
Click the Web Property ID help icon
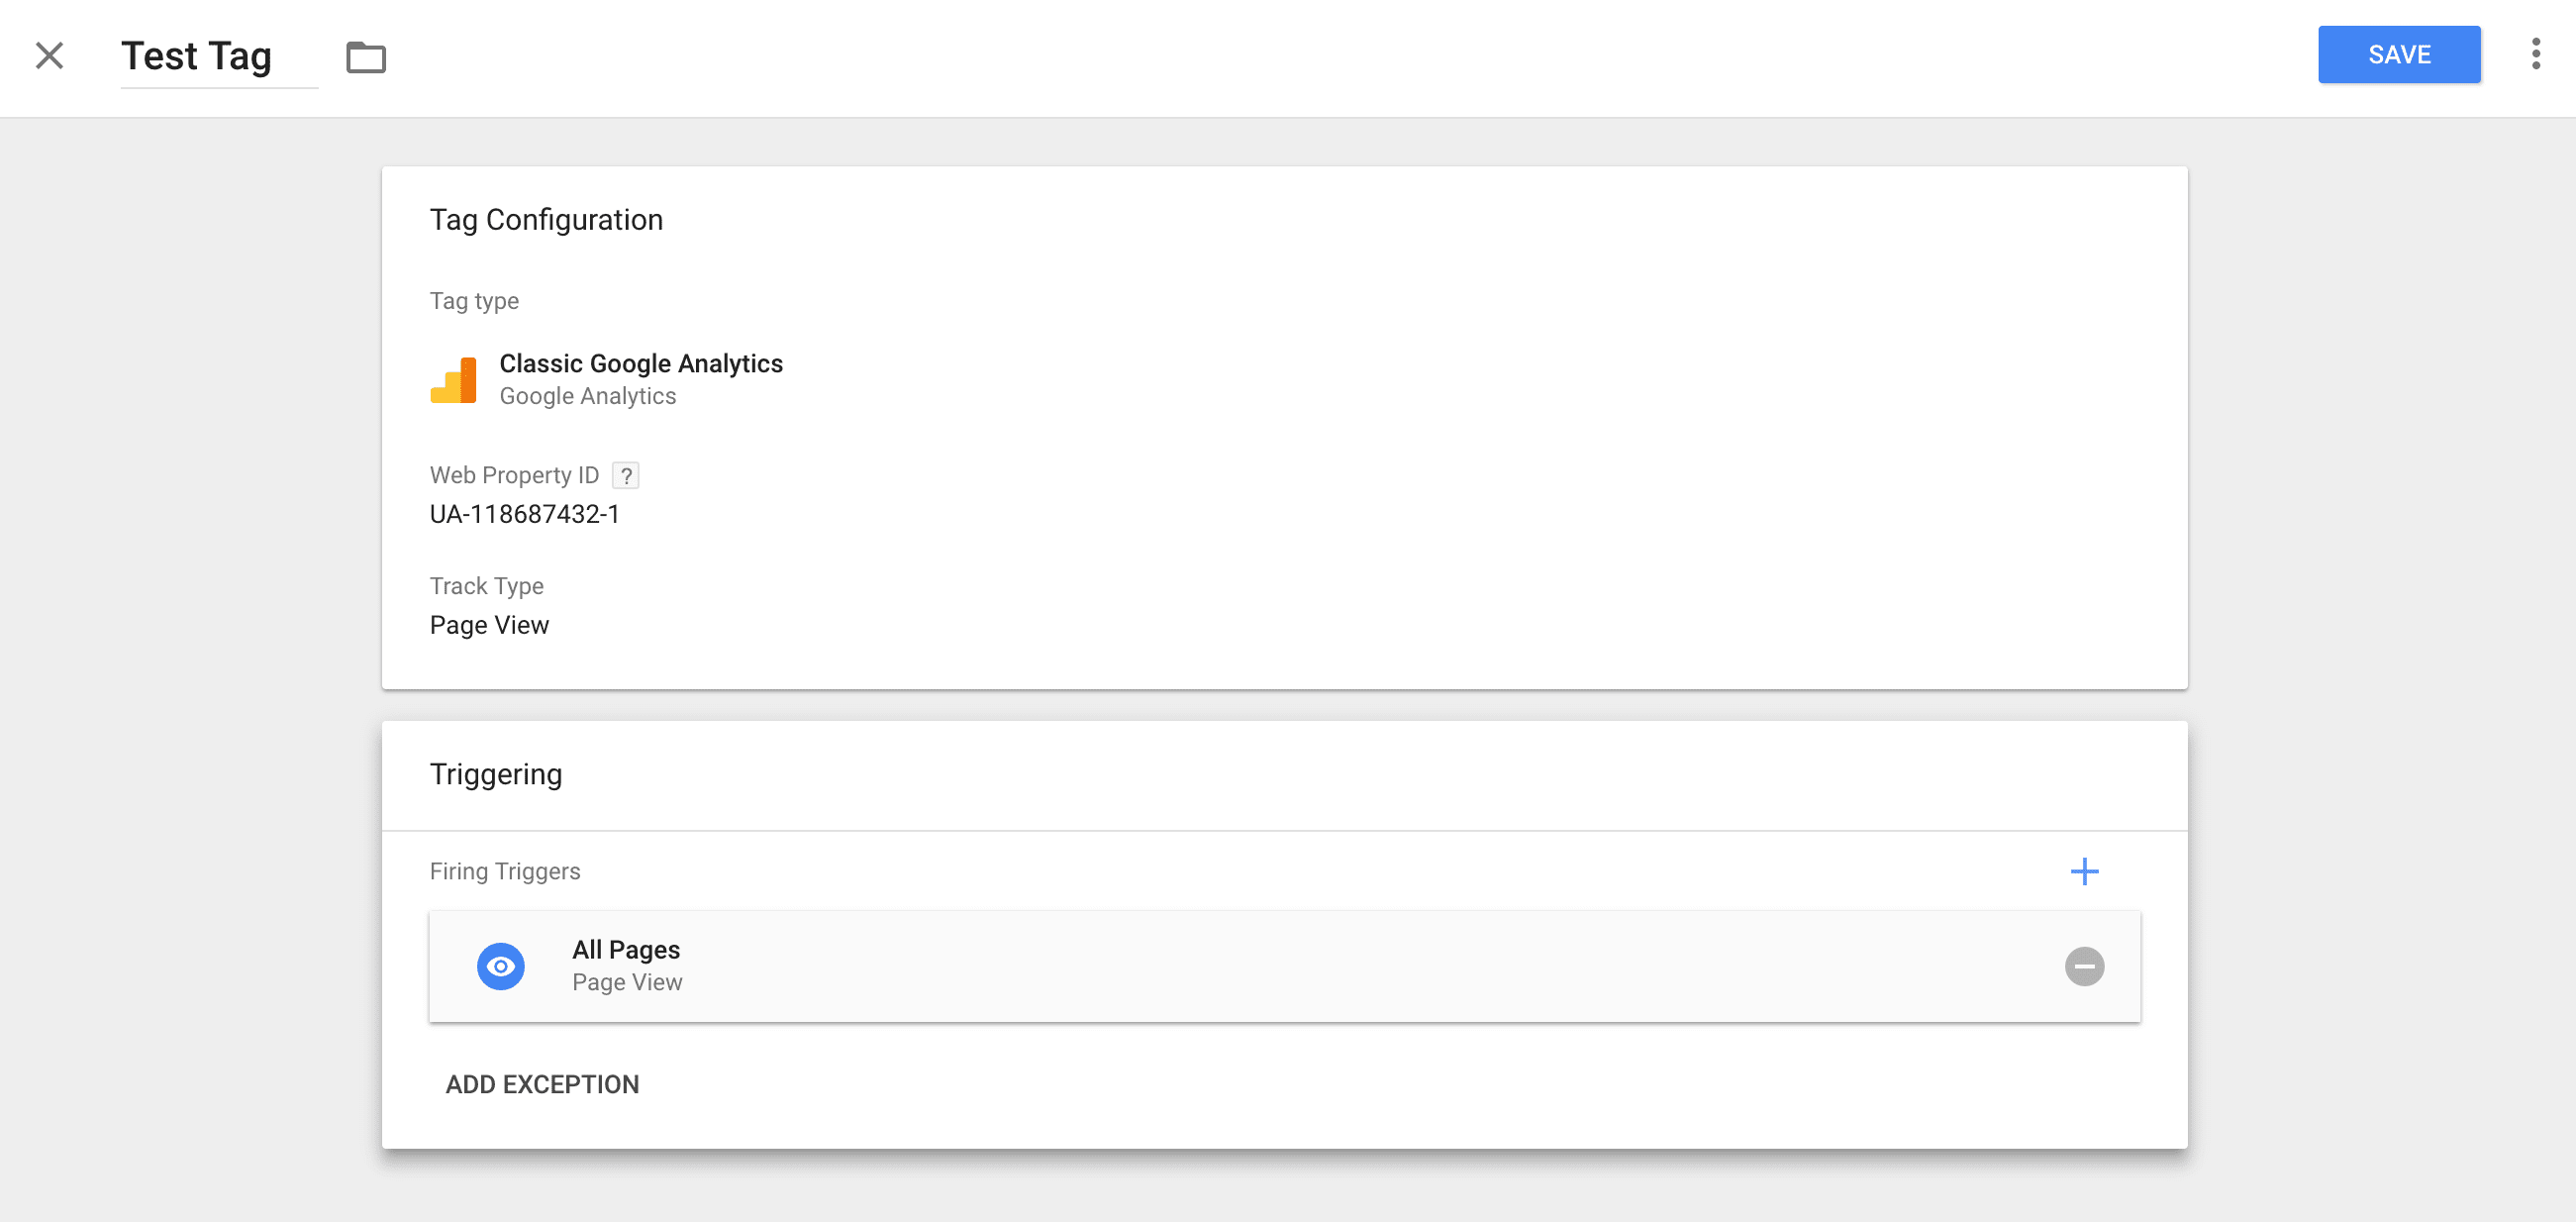click(x=626, y=475)
